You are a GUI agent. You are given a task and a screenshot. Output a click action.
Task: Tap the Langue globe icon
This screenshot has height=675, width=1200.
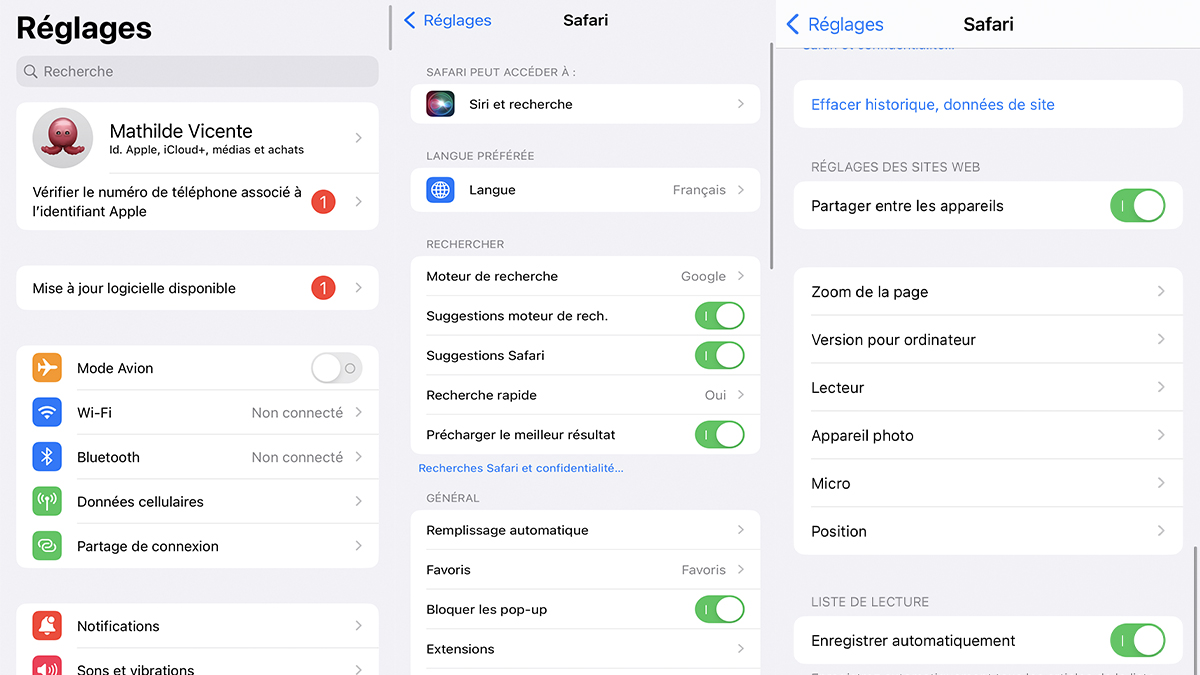[440, 190]
